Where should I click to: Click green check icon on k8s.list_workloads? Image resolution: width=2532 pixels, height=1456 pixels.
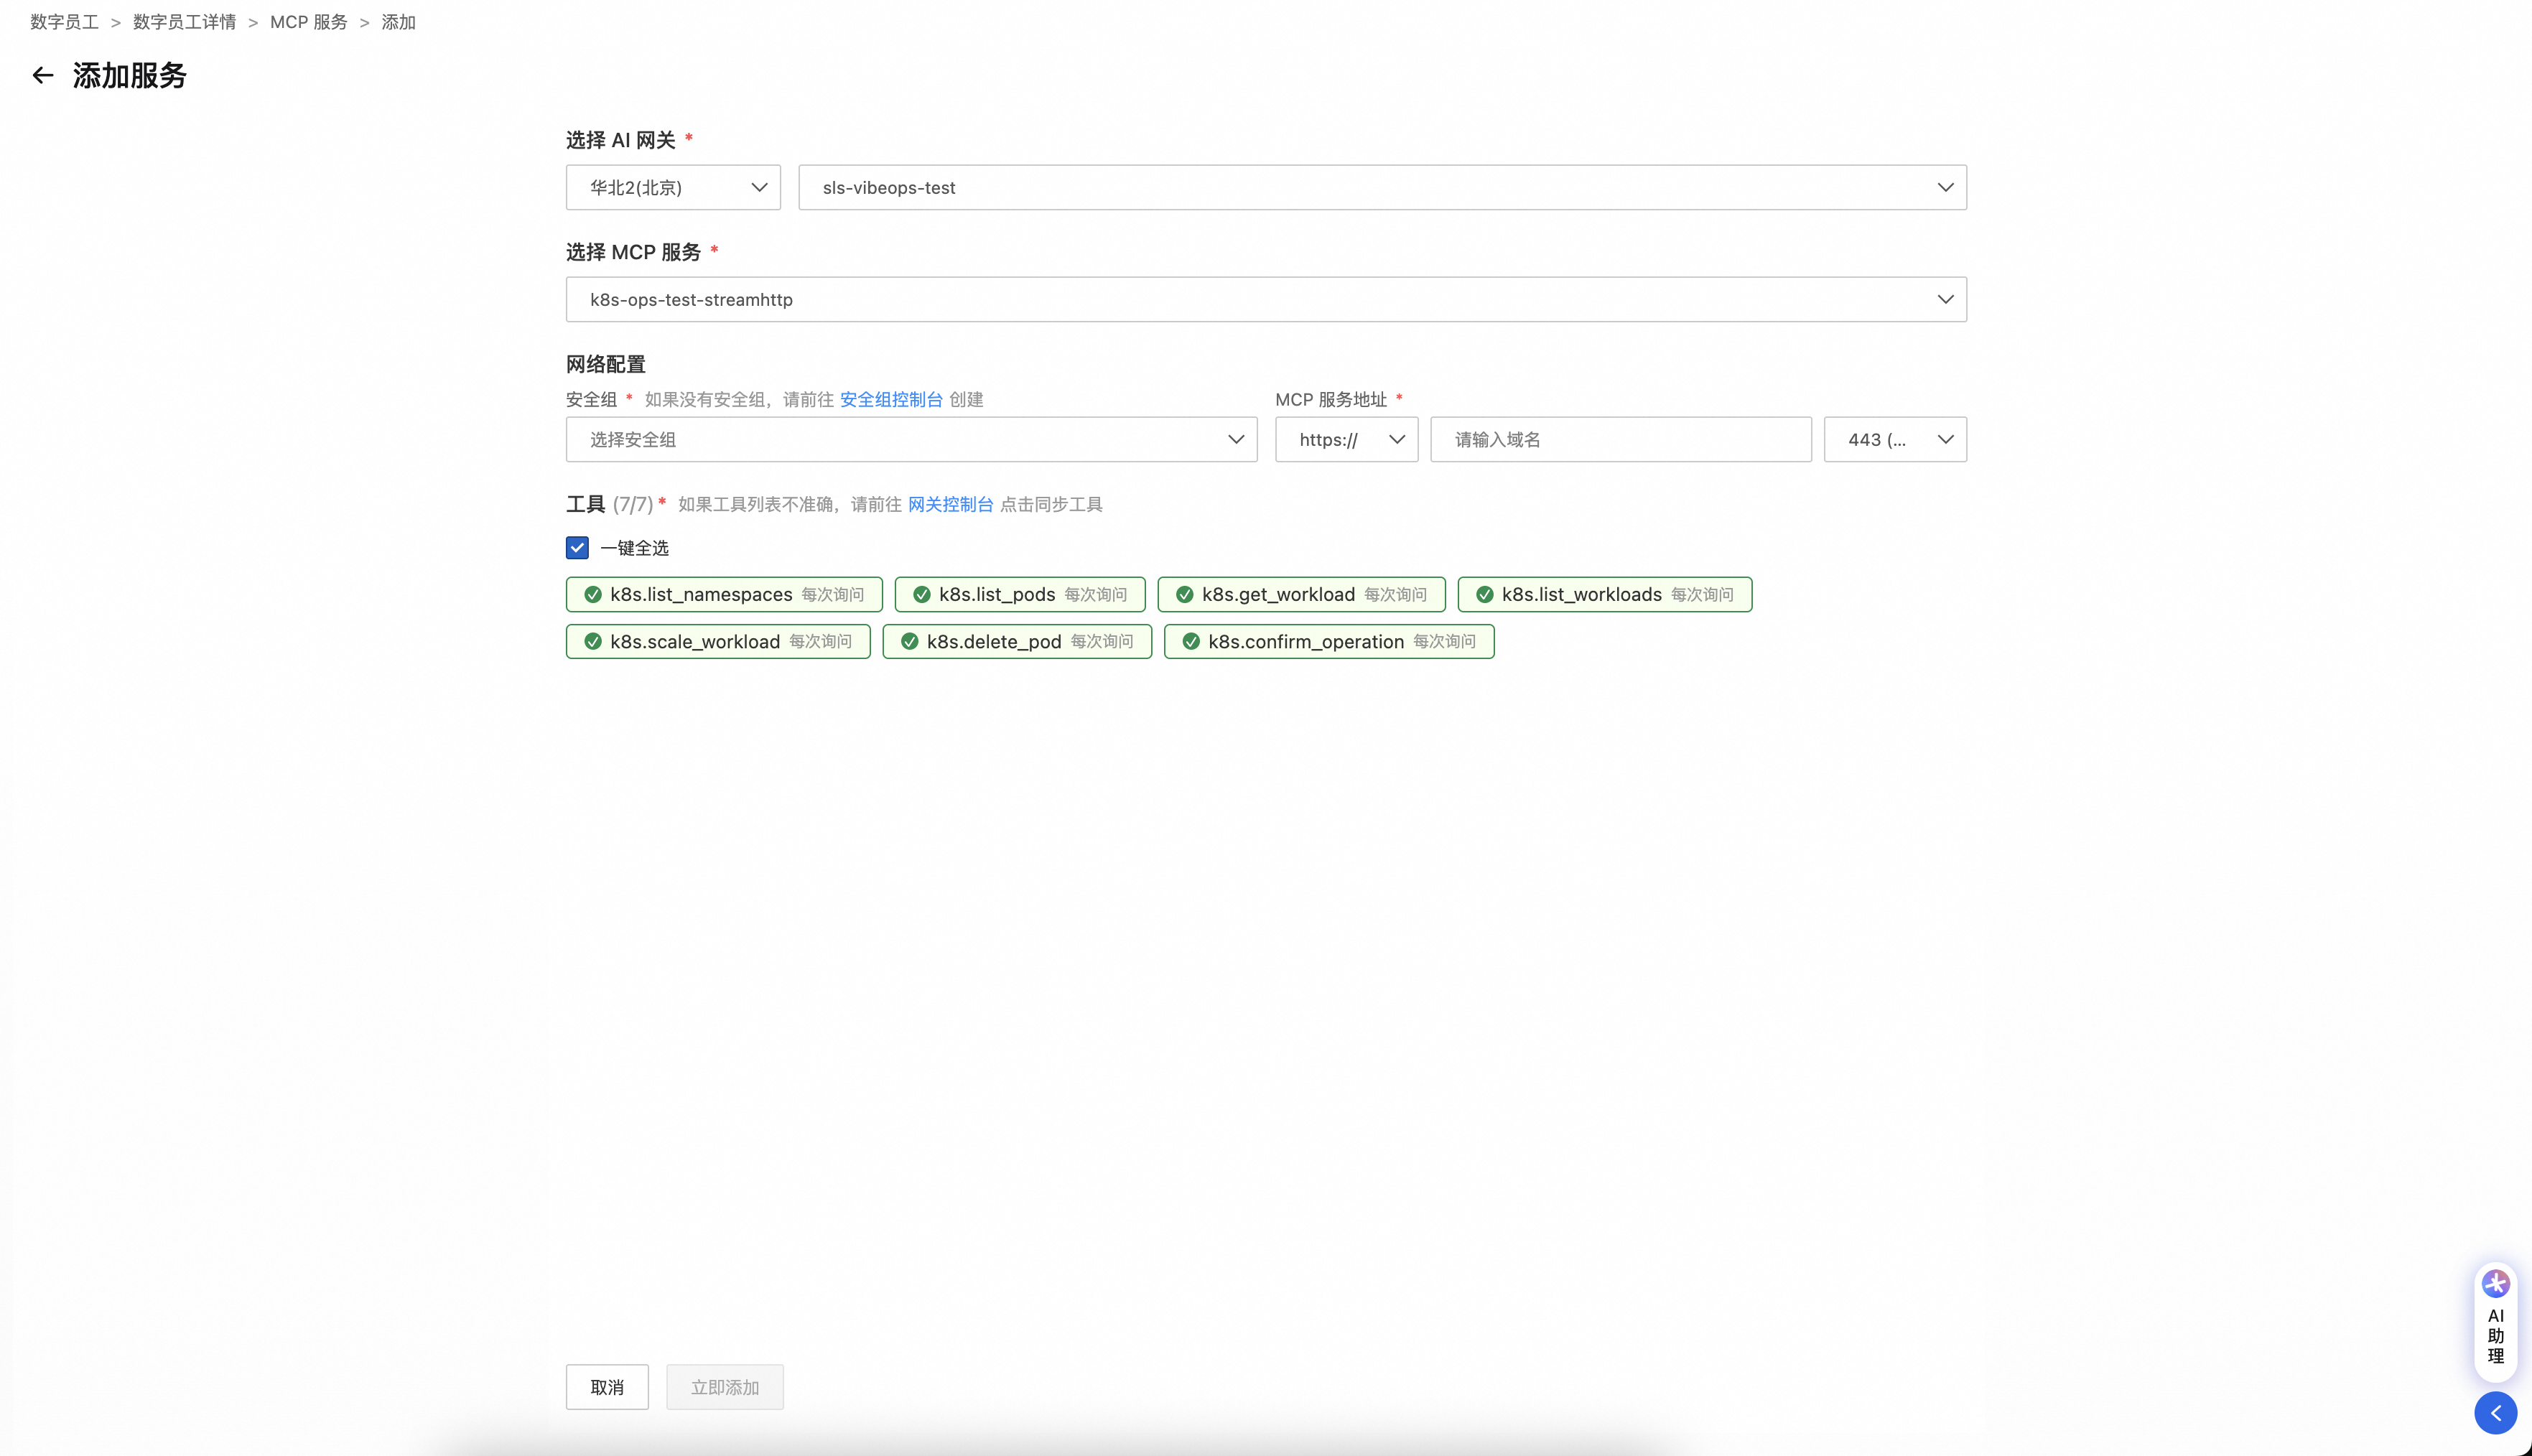(1484, 594)
